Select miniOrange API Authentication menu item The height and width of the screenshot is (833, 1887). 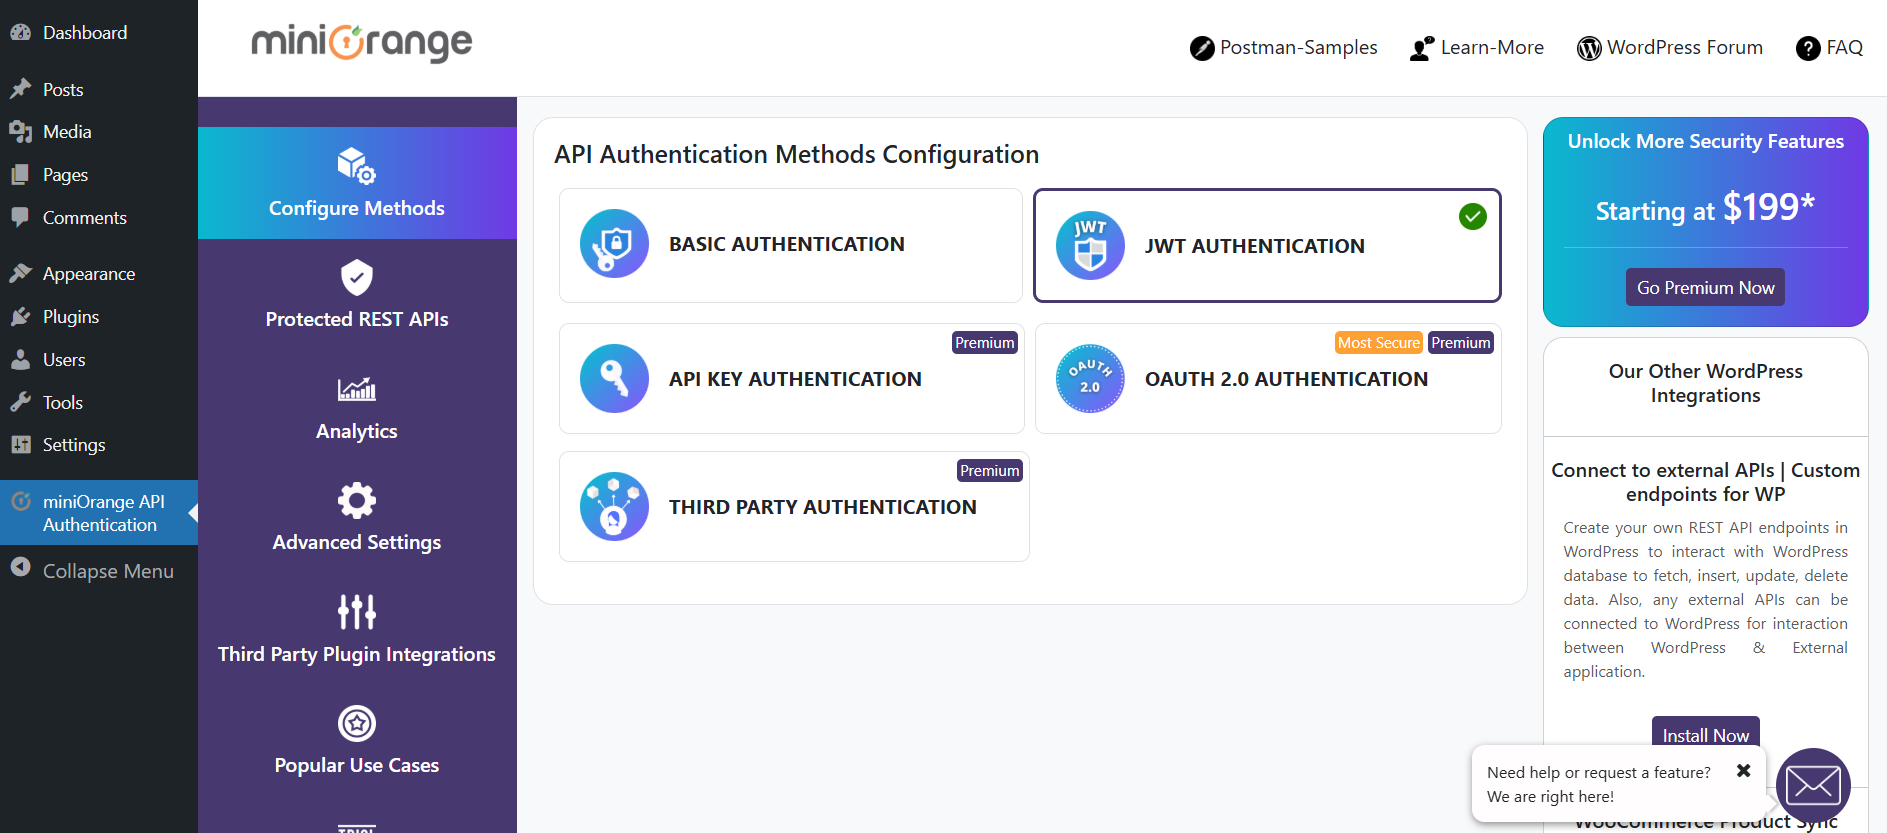(99, 513)
